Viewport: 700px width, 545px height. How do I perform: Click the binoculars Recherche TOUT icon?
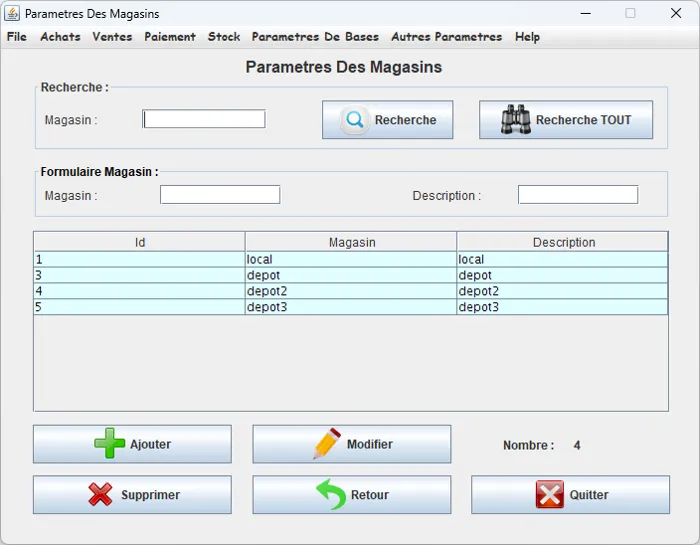[x=516, y=120]
